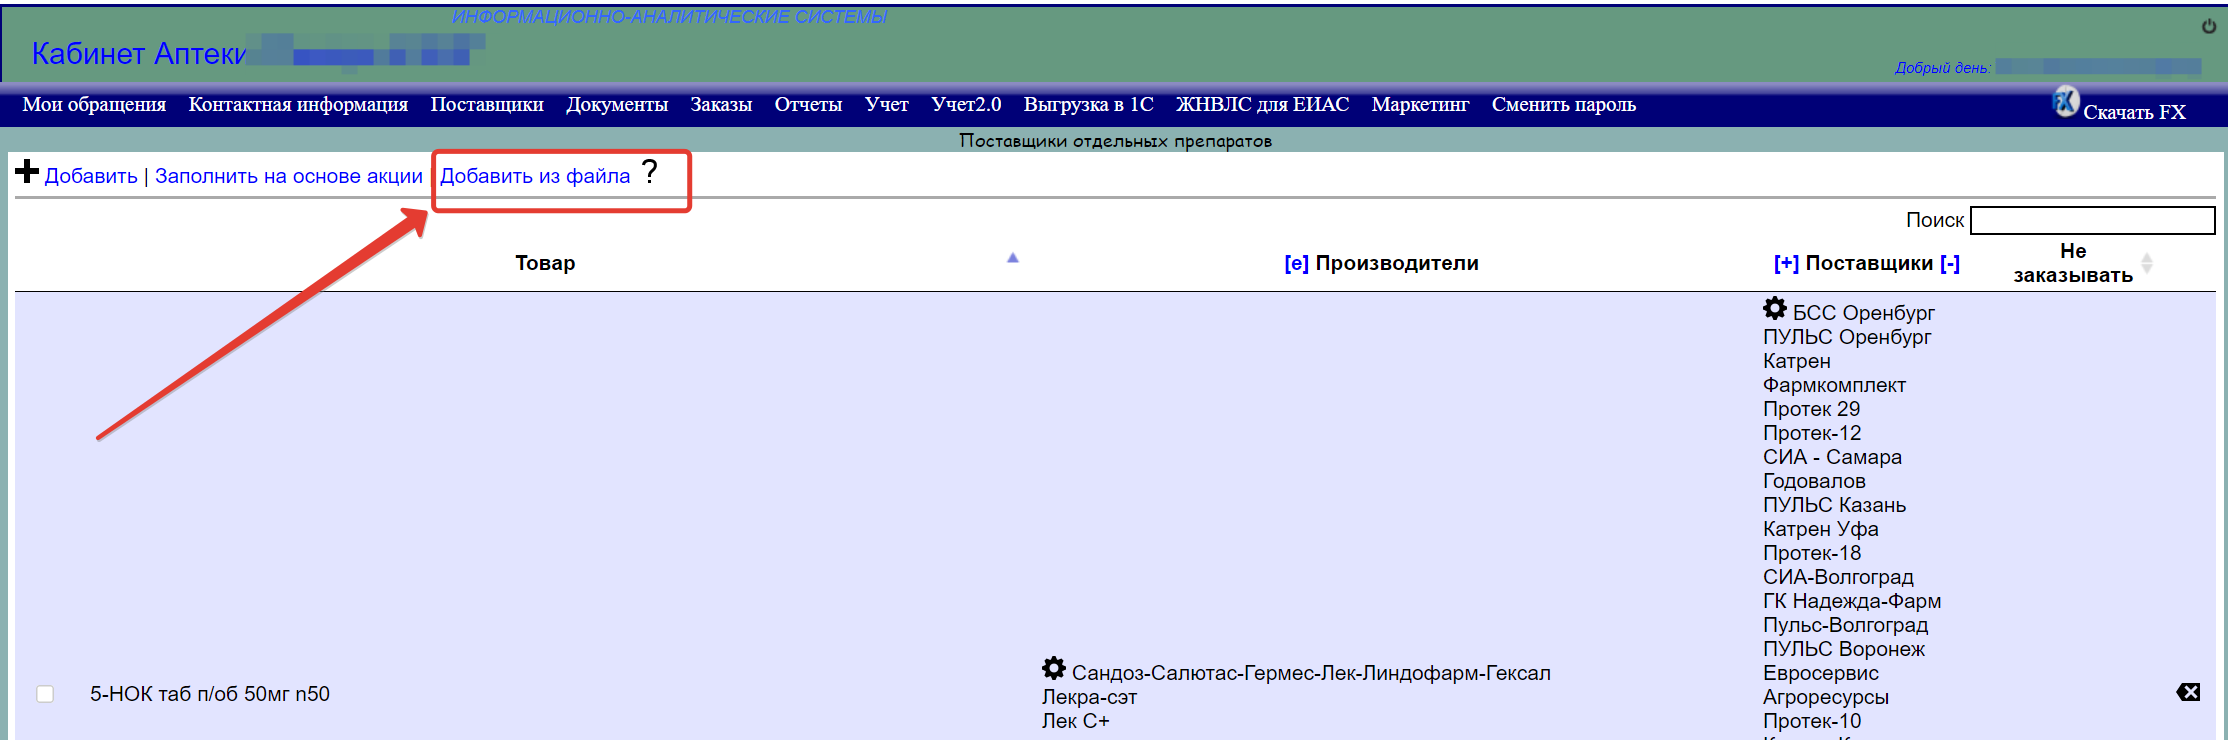Open the Отчеты menu

pos(808,105)
